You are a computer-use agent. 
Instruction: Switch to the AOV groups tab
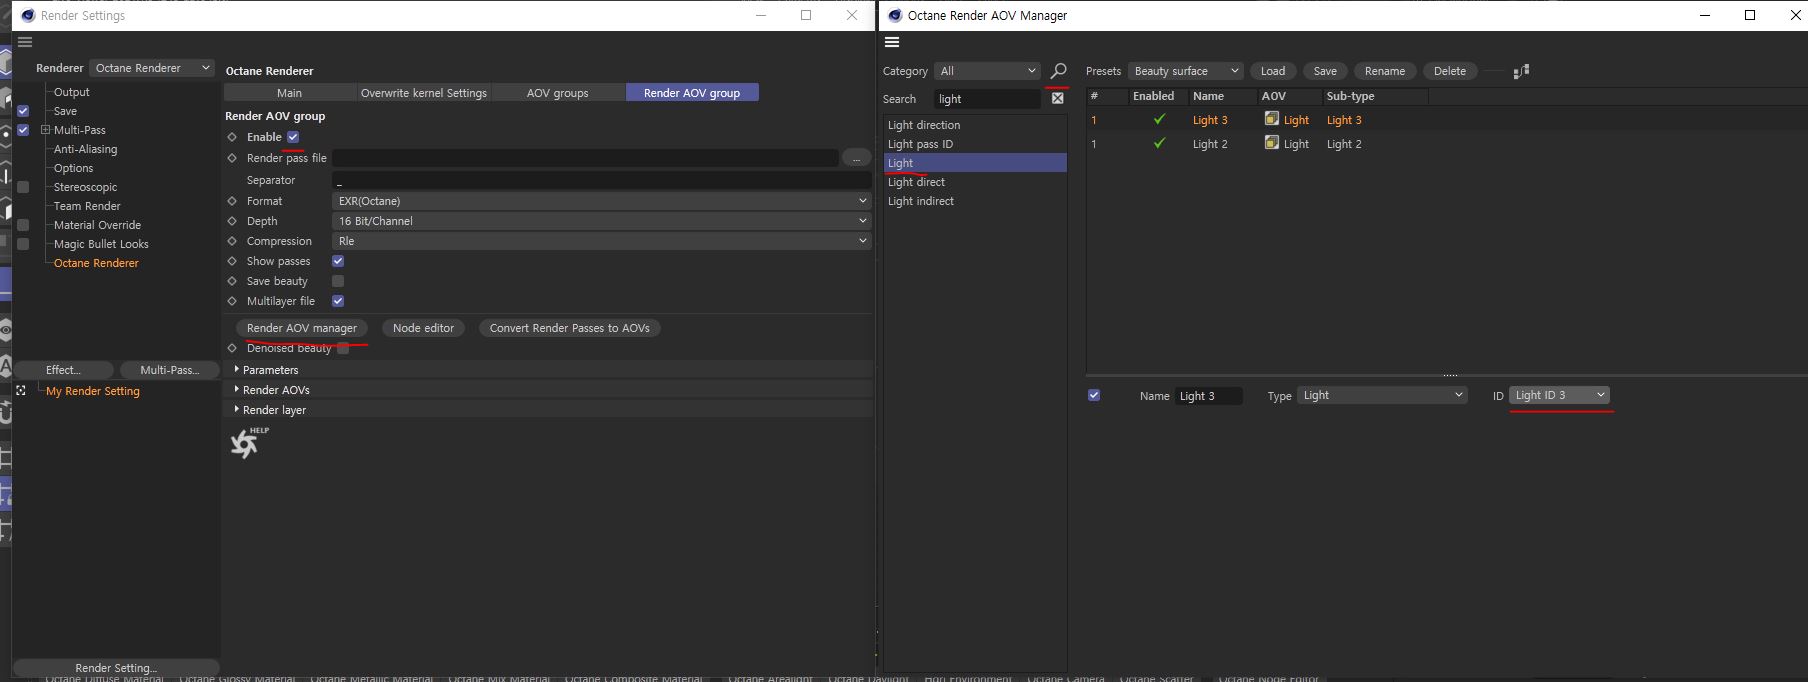[558, 93]
